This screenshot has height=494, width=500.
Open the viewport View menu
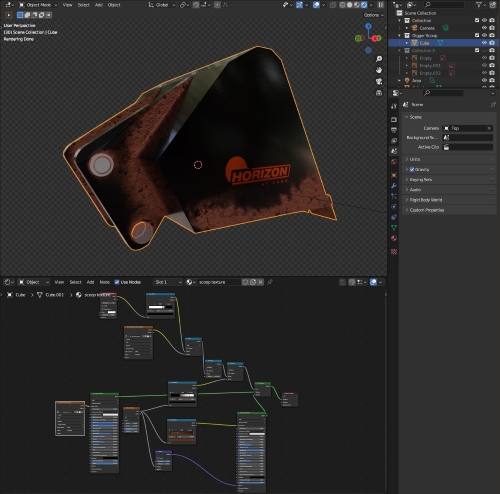[x=67, y=5]
